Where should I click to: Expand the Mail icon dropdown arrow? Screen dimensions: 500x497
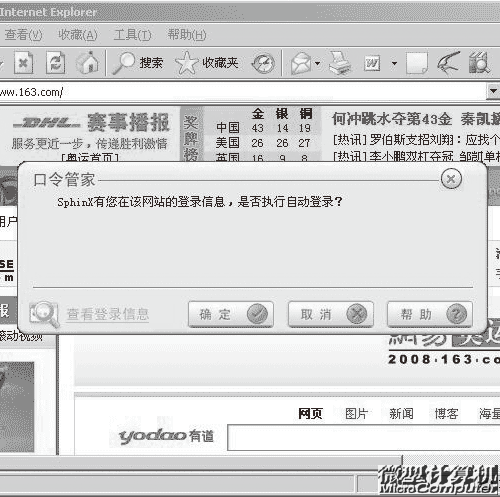(x=317, y=63)
